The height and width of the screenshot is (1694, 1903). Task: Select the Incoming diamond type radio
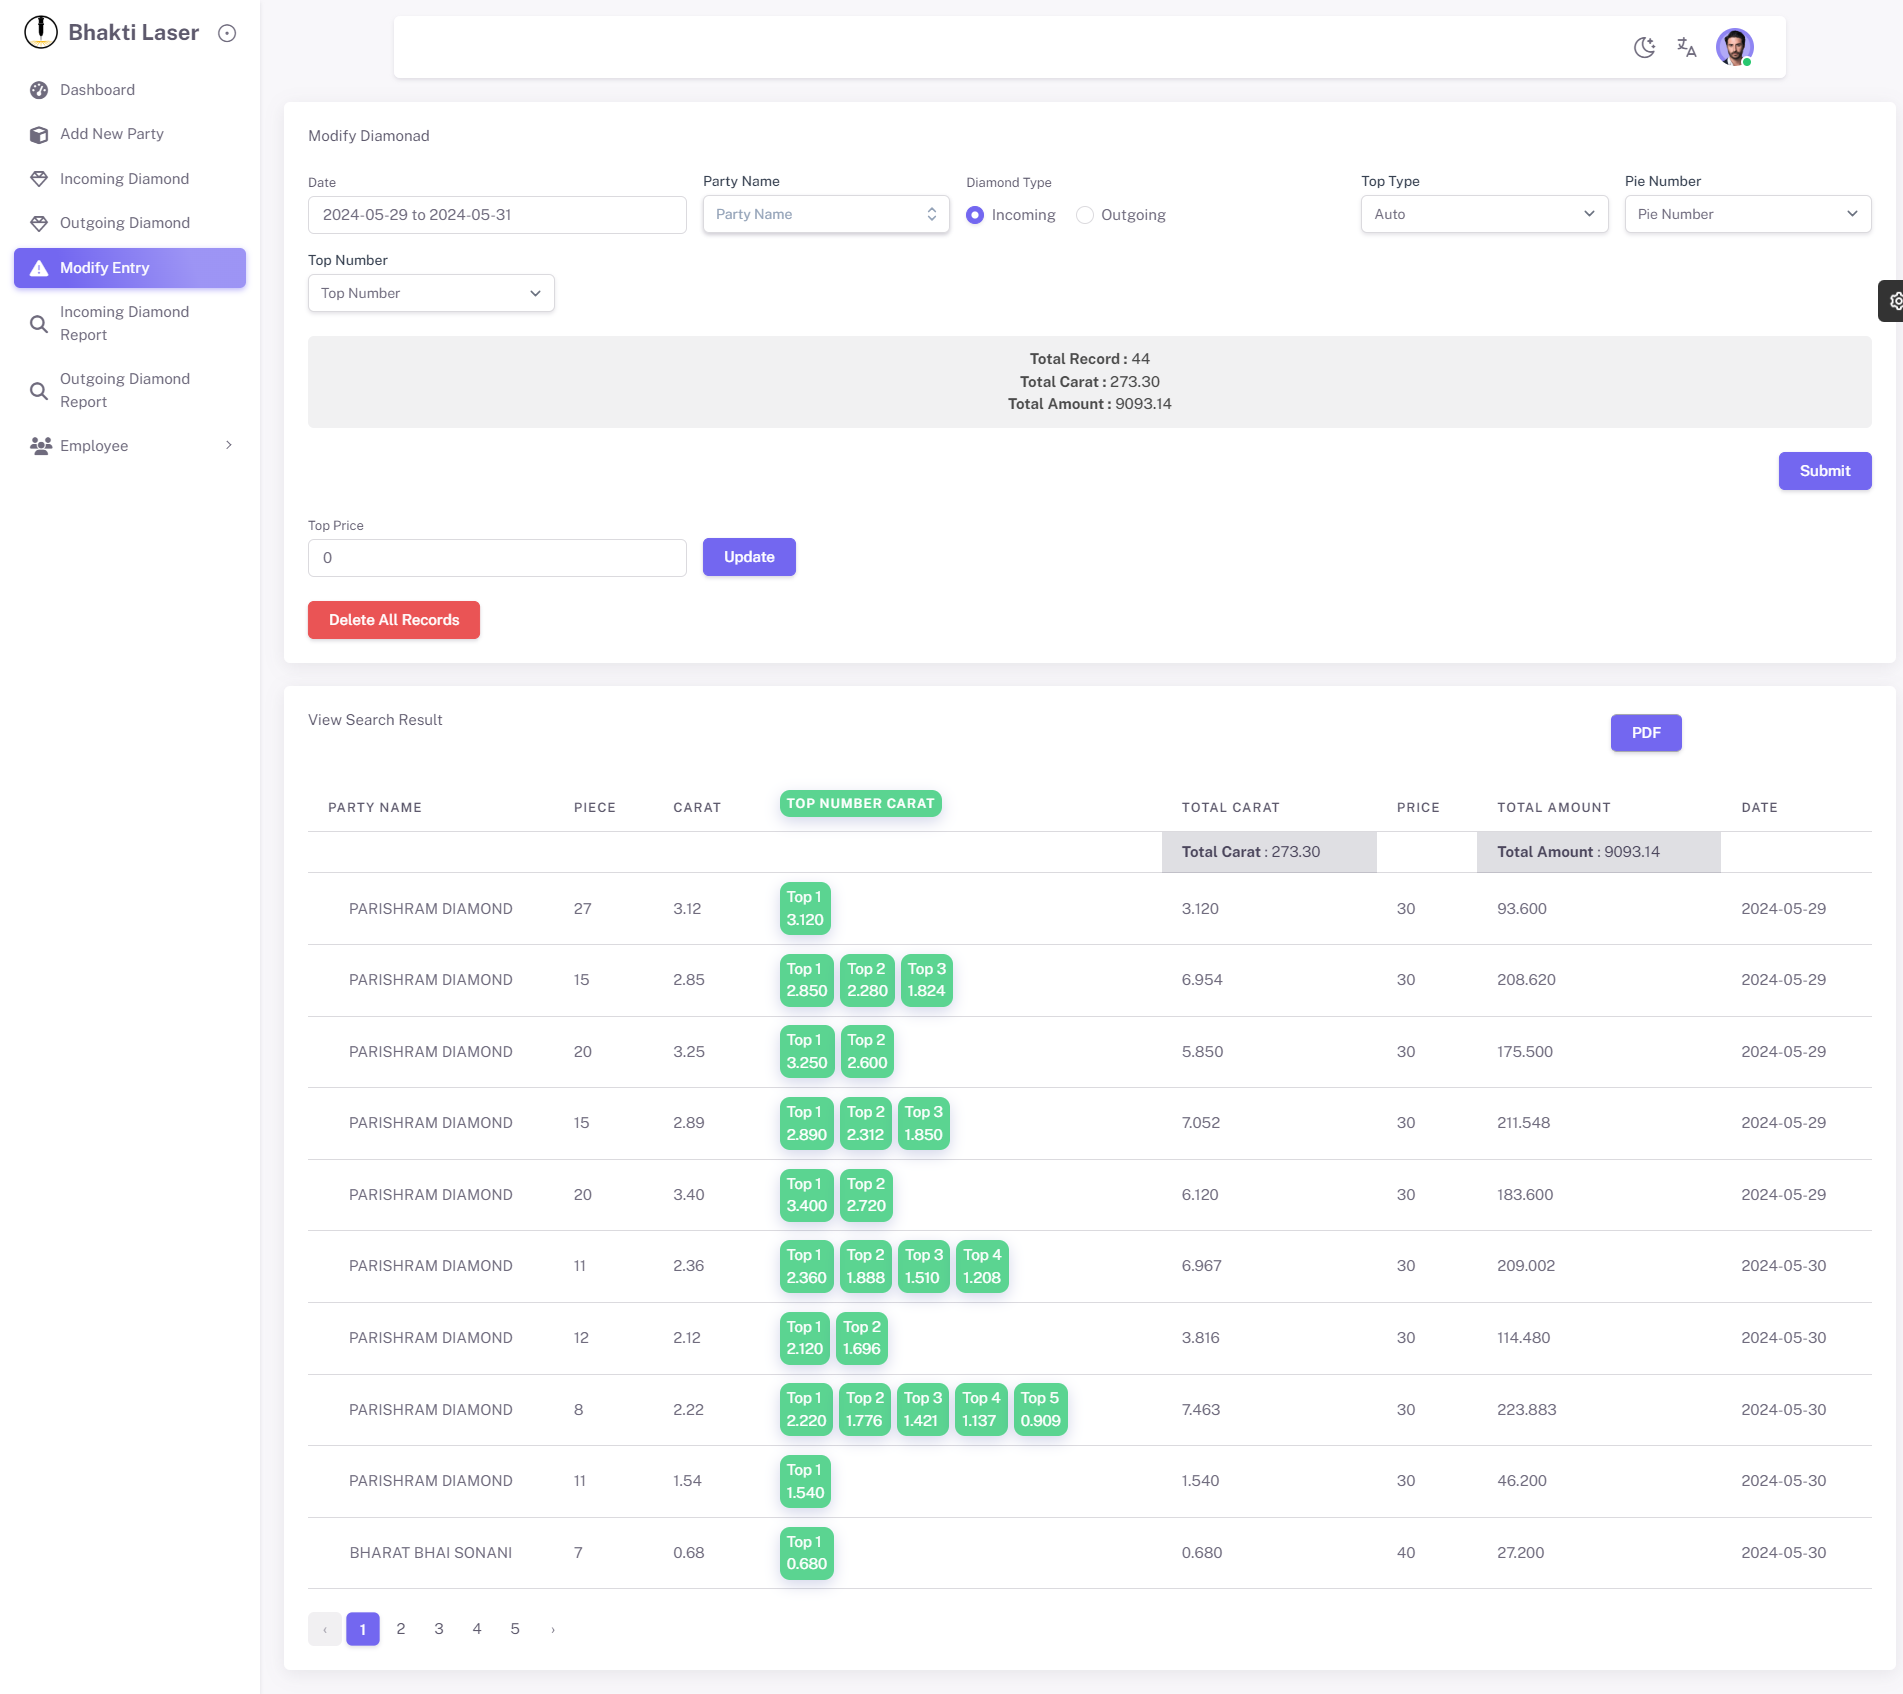coord(975,215)
